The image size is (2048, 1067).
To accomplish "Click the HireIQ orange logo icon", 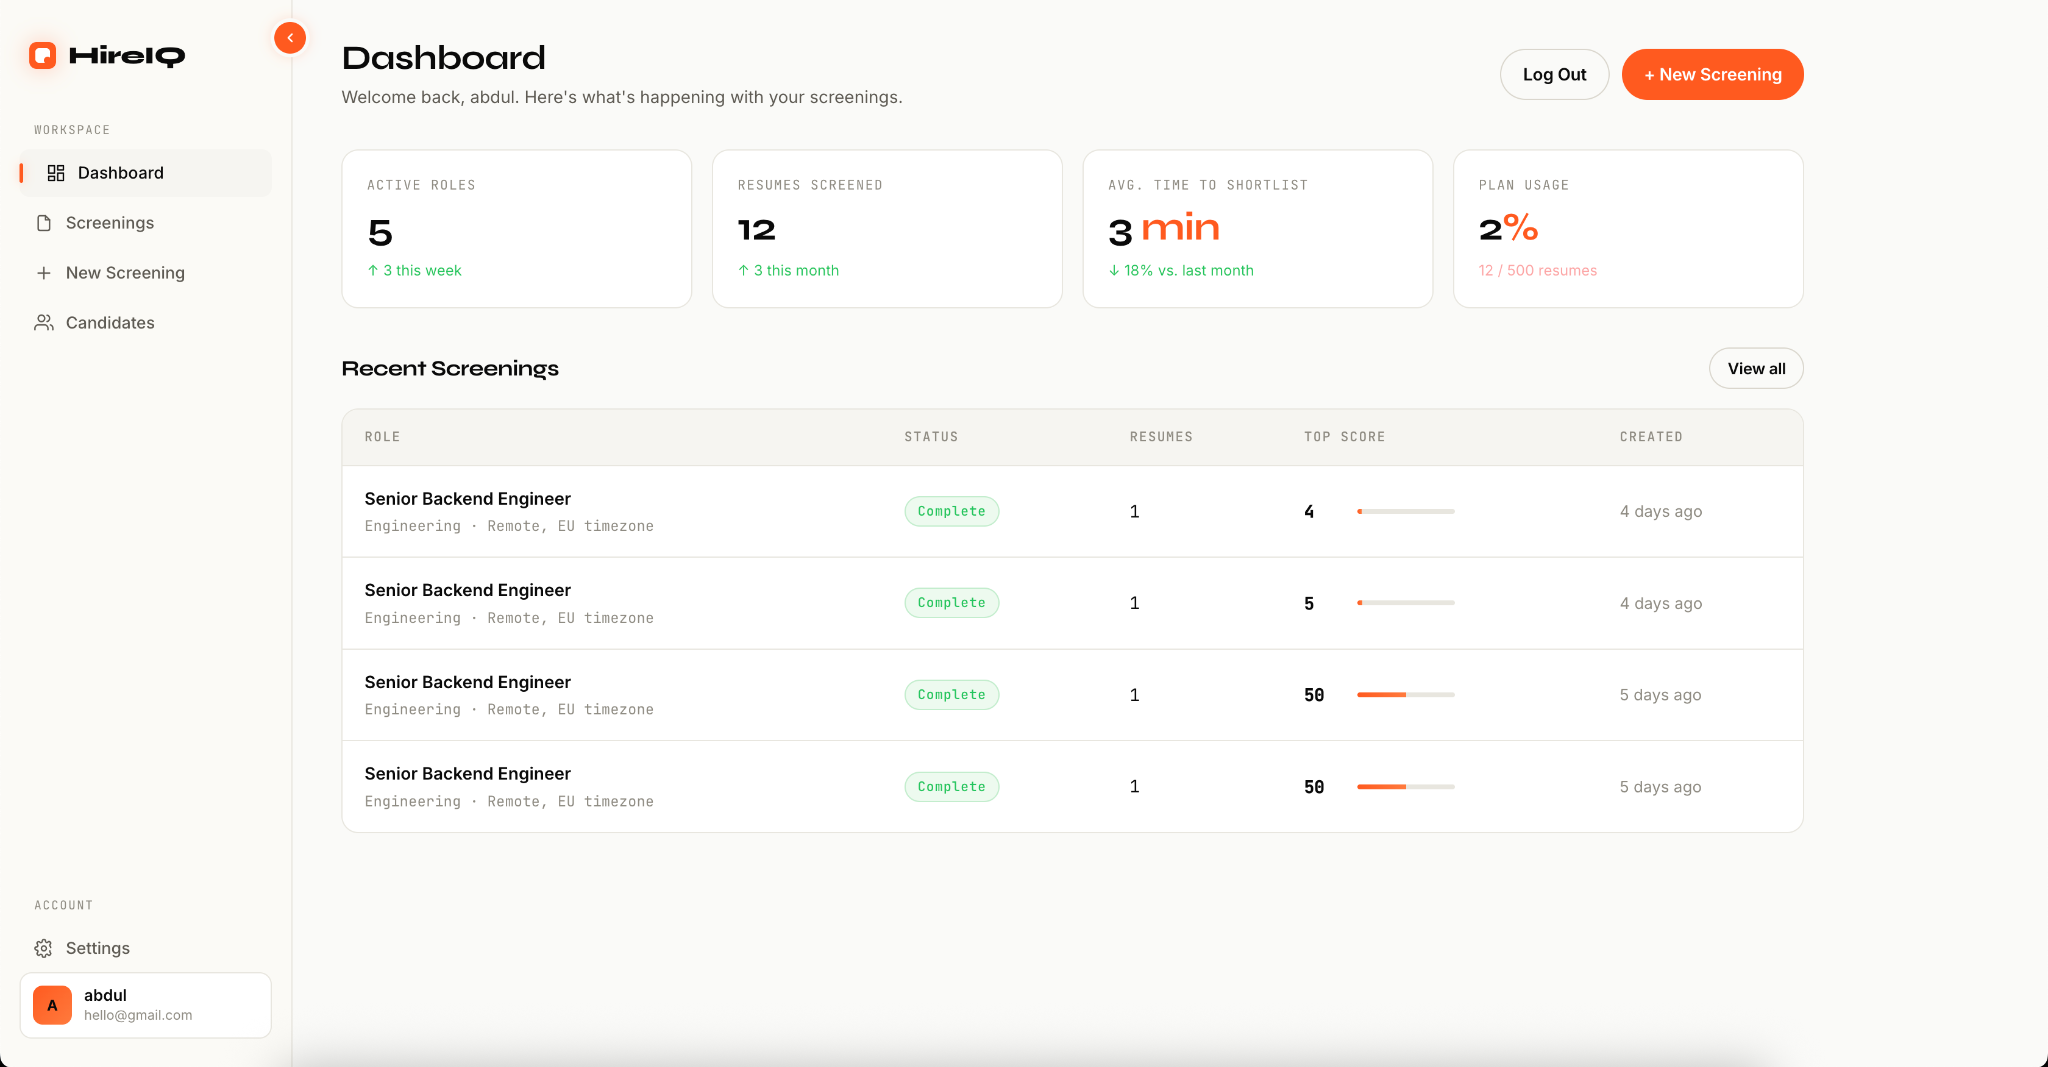I will (x=42, y=55).
